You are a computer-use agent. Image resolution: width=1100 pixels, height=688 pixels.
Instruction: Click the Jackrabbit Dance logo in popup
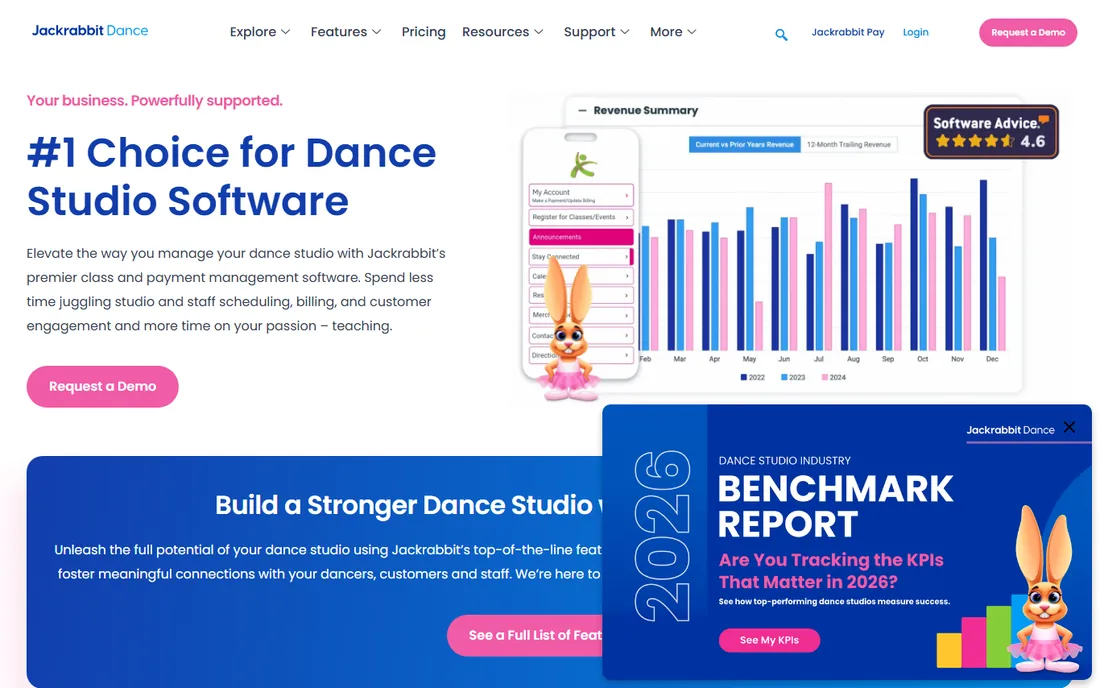click(x=1010, y=430)
